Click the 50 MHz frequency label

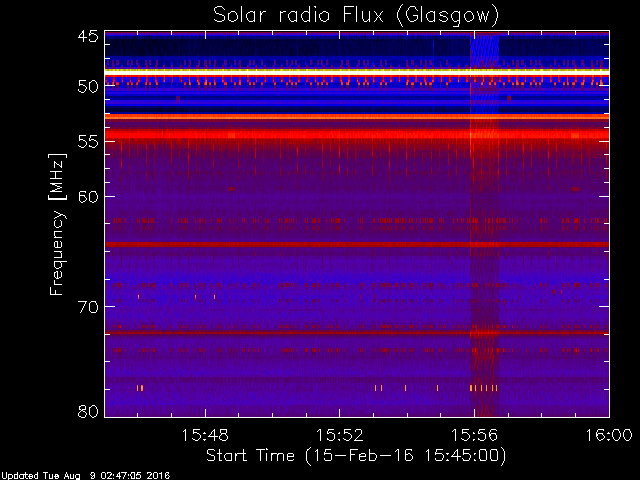[89, 87]
